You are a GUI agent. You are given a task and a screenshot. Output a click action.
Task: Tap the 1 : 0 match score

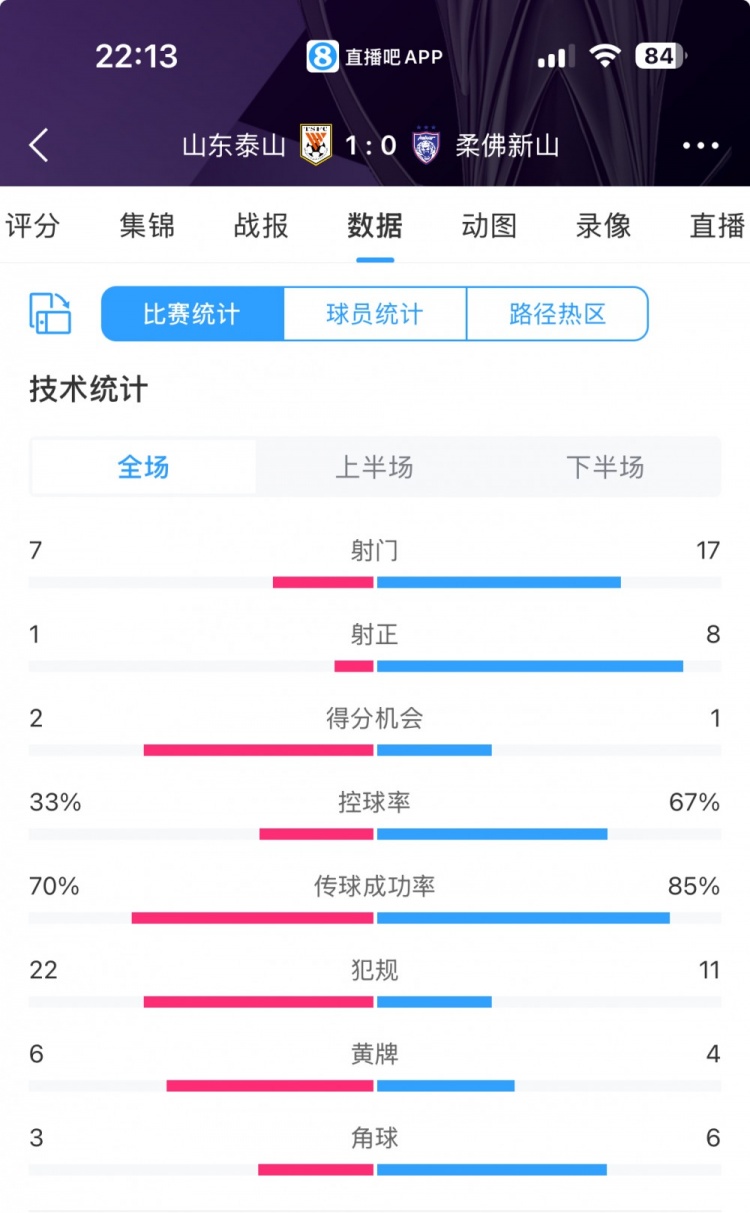pyautogui.click(x=371, y=146)
